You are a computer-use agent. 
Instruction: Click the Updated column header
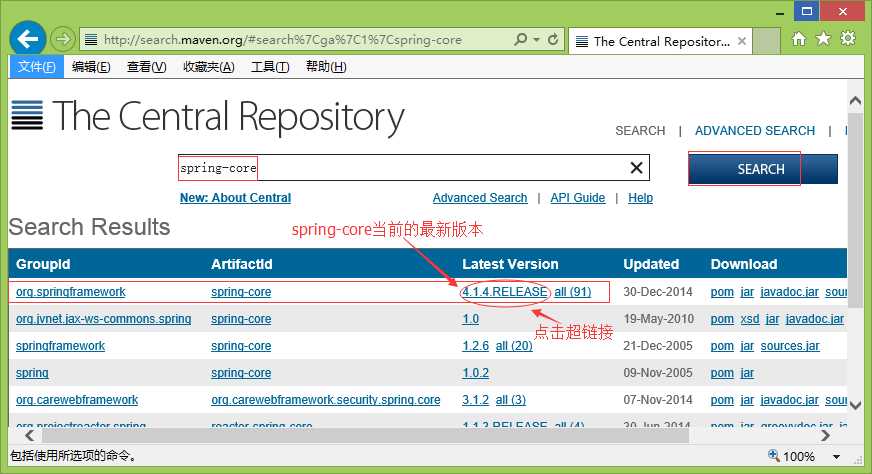pos(651,264)
